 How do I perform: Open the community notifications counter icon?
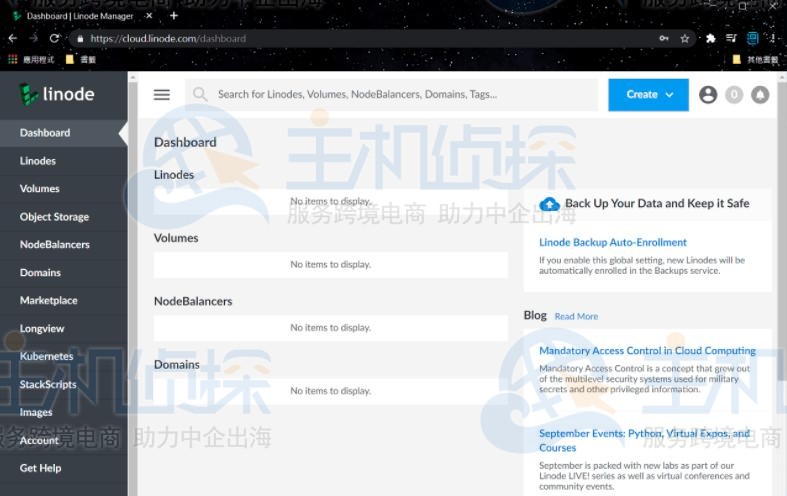(x=734, y=94)
